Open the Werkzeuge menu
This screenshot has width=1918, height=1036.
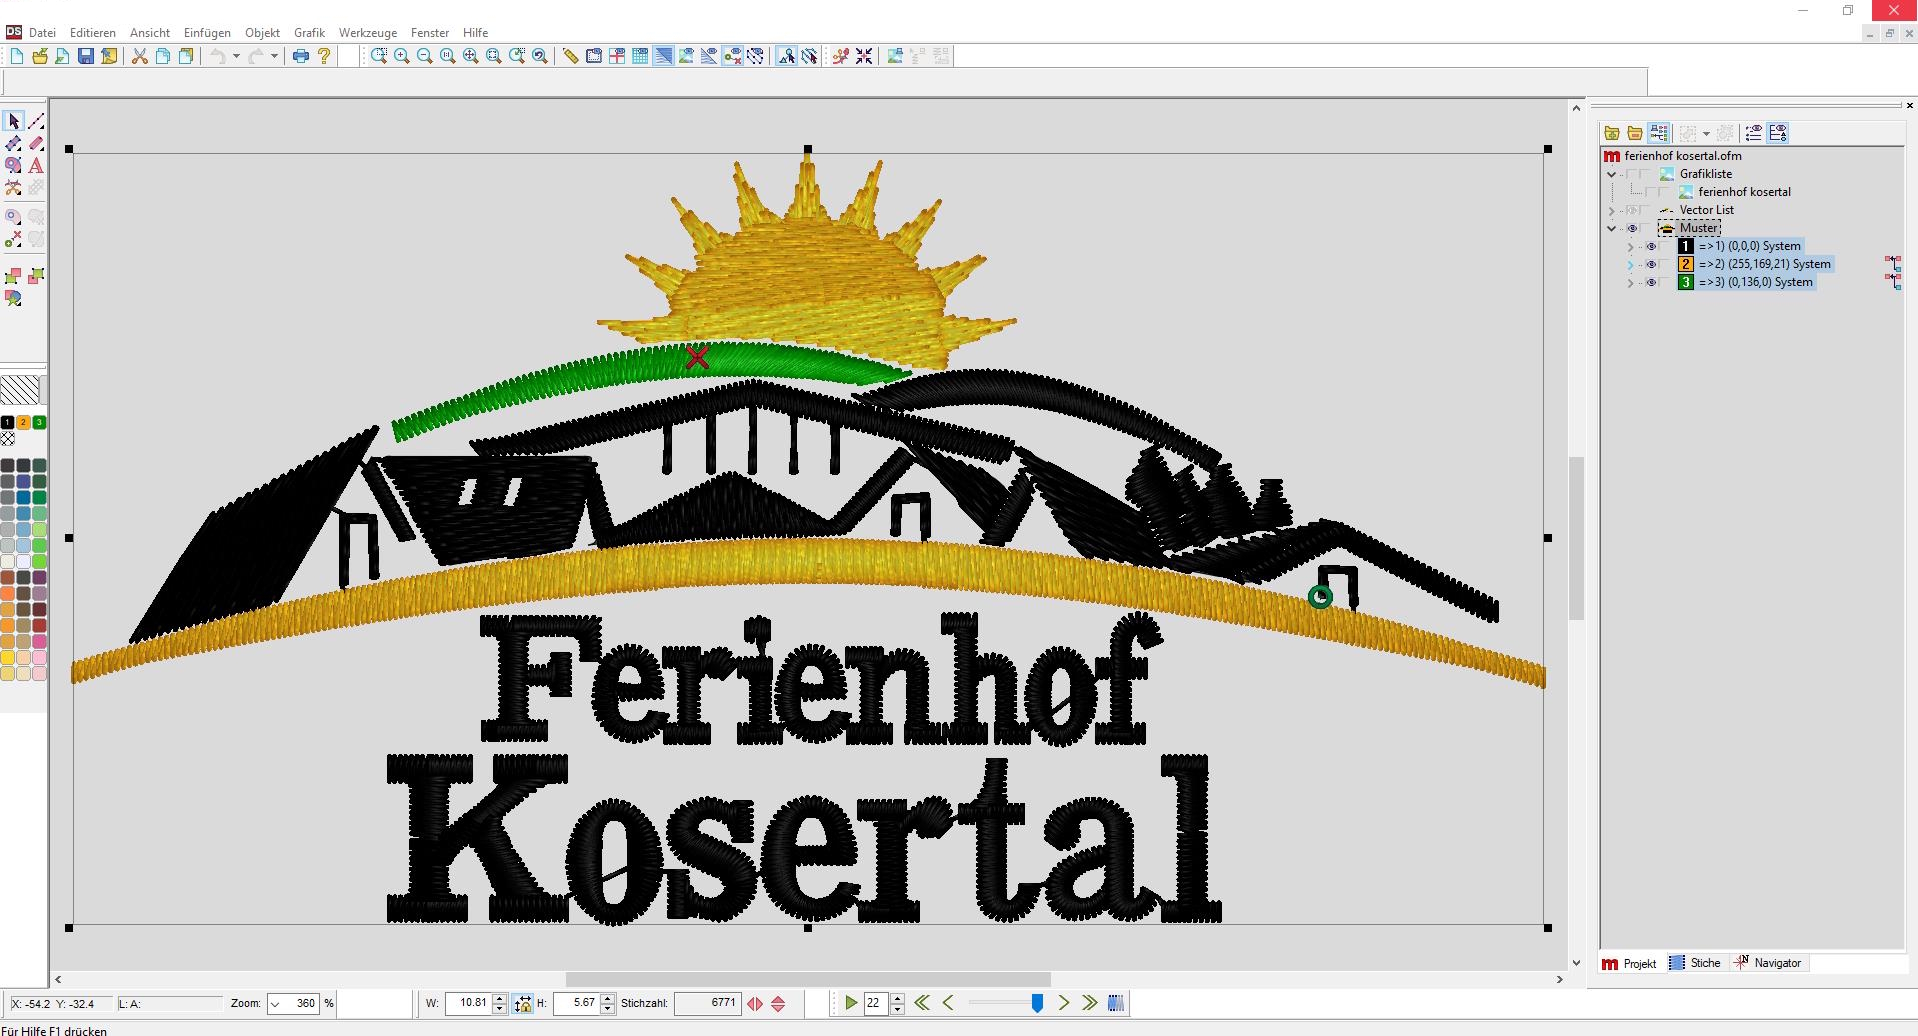(x=367, y=32)
